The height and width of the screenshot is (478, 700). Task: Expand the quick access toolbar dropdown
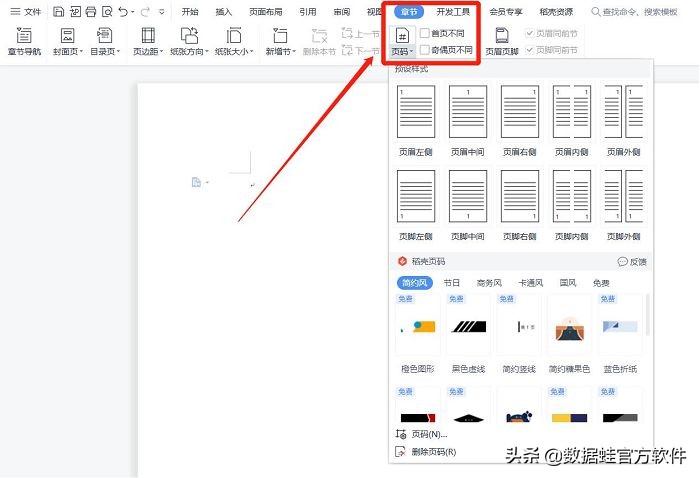[x=162, y=12]
